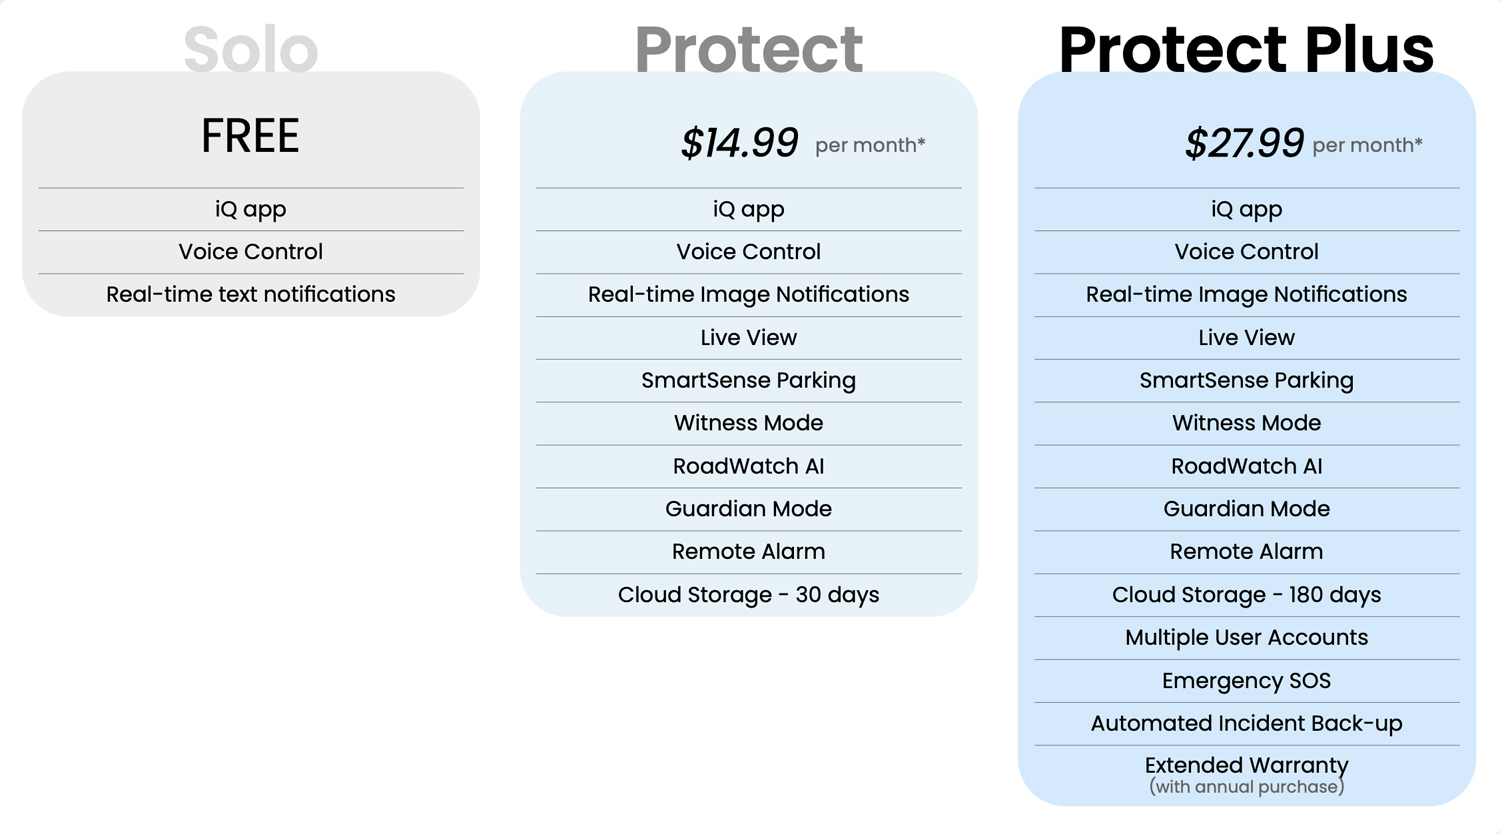Click Cloud Storage - 180 days feature
The width and height of the screenshot is (1500, 834).
[x=1246, y=595]
